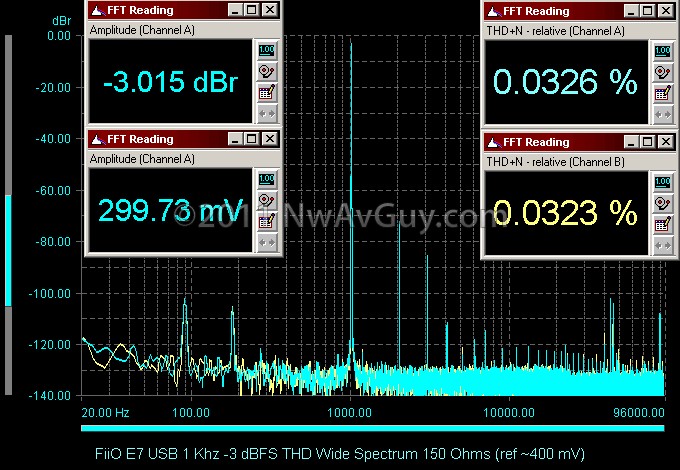Click 'THD+N - relative (Channel A)' label
This screenshot has width=680, height=470.
pyautogui.click(x=556, y=31)
